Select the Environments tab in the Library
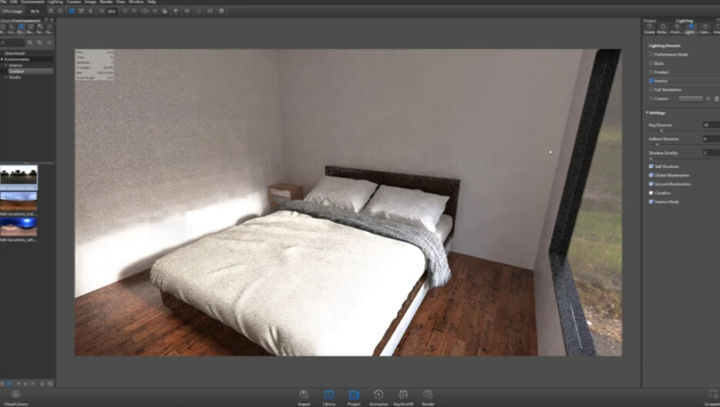Screen dimensions: 720x407 [x=21, y=29]
